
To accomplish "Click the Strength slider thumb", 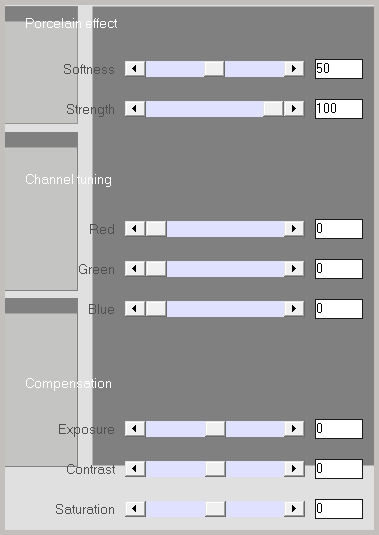I will (x=274, y=109).
